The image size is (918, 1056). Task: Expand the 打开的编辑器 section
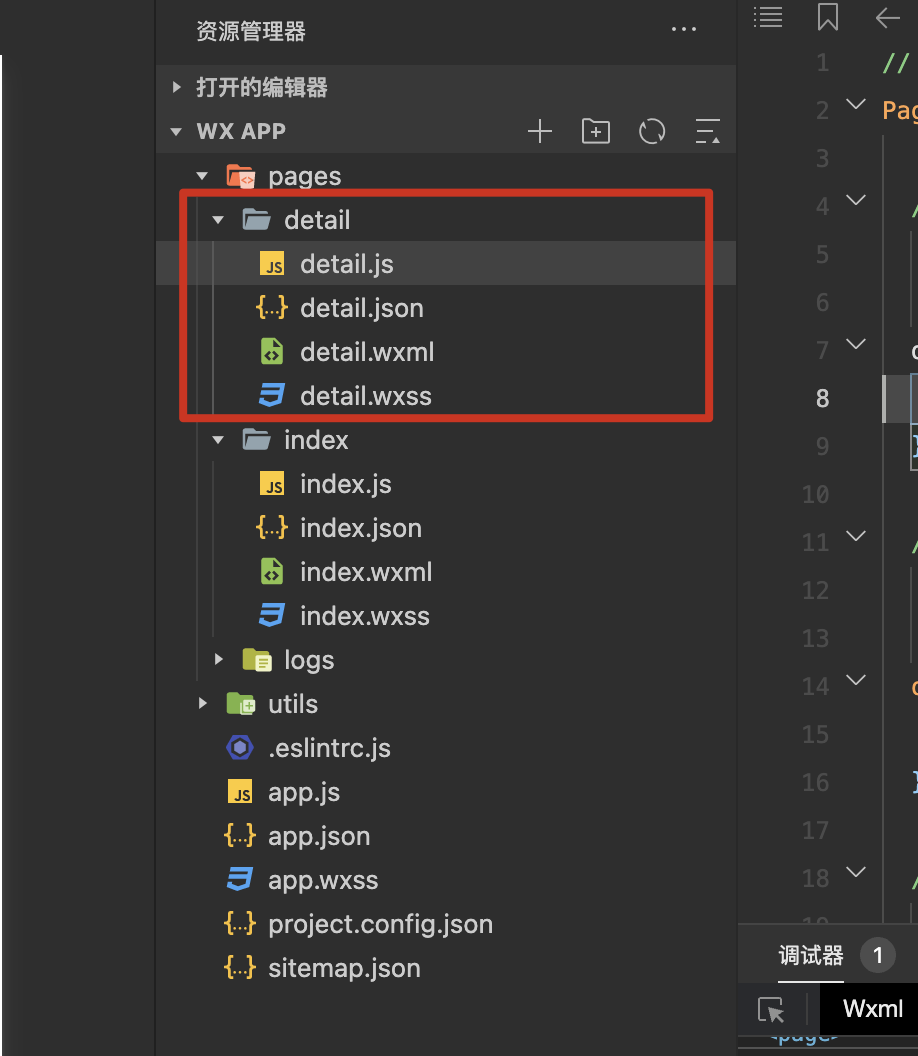[177, 88]
